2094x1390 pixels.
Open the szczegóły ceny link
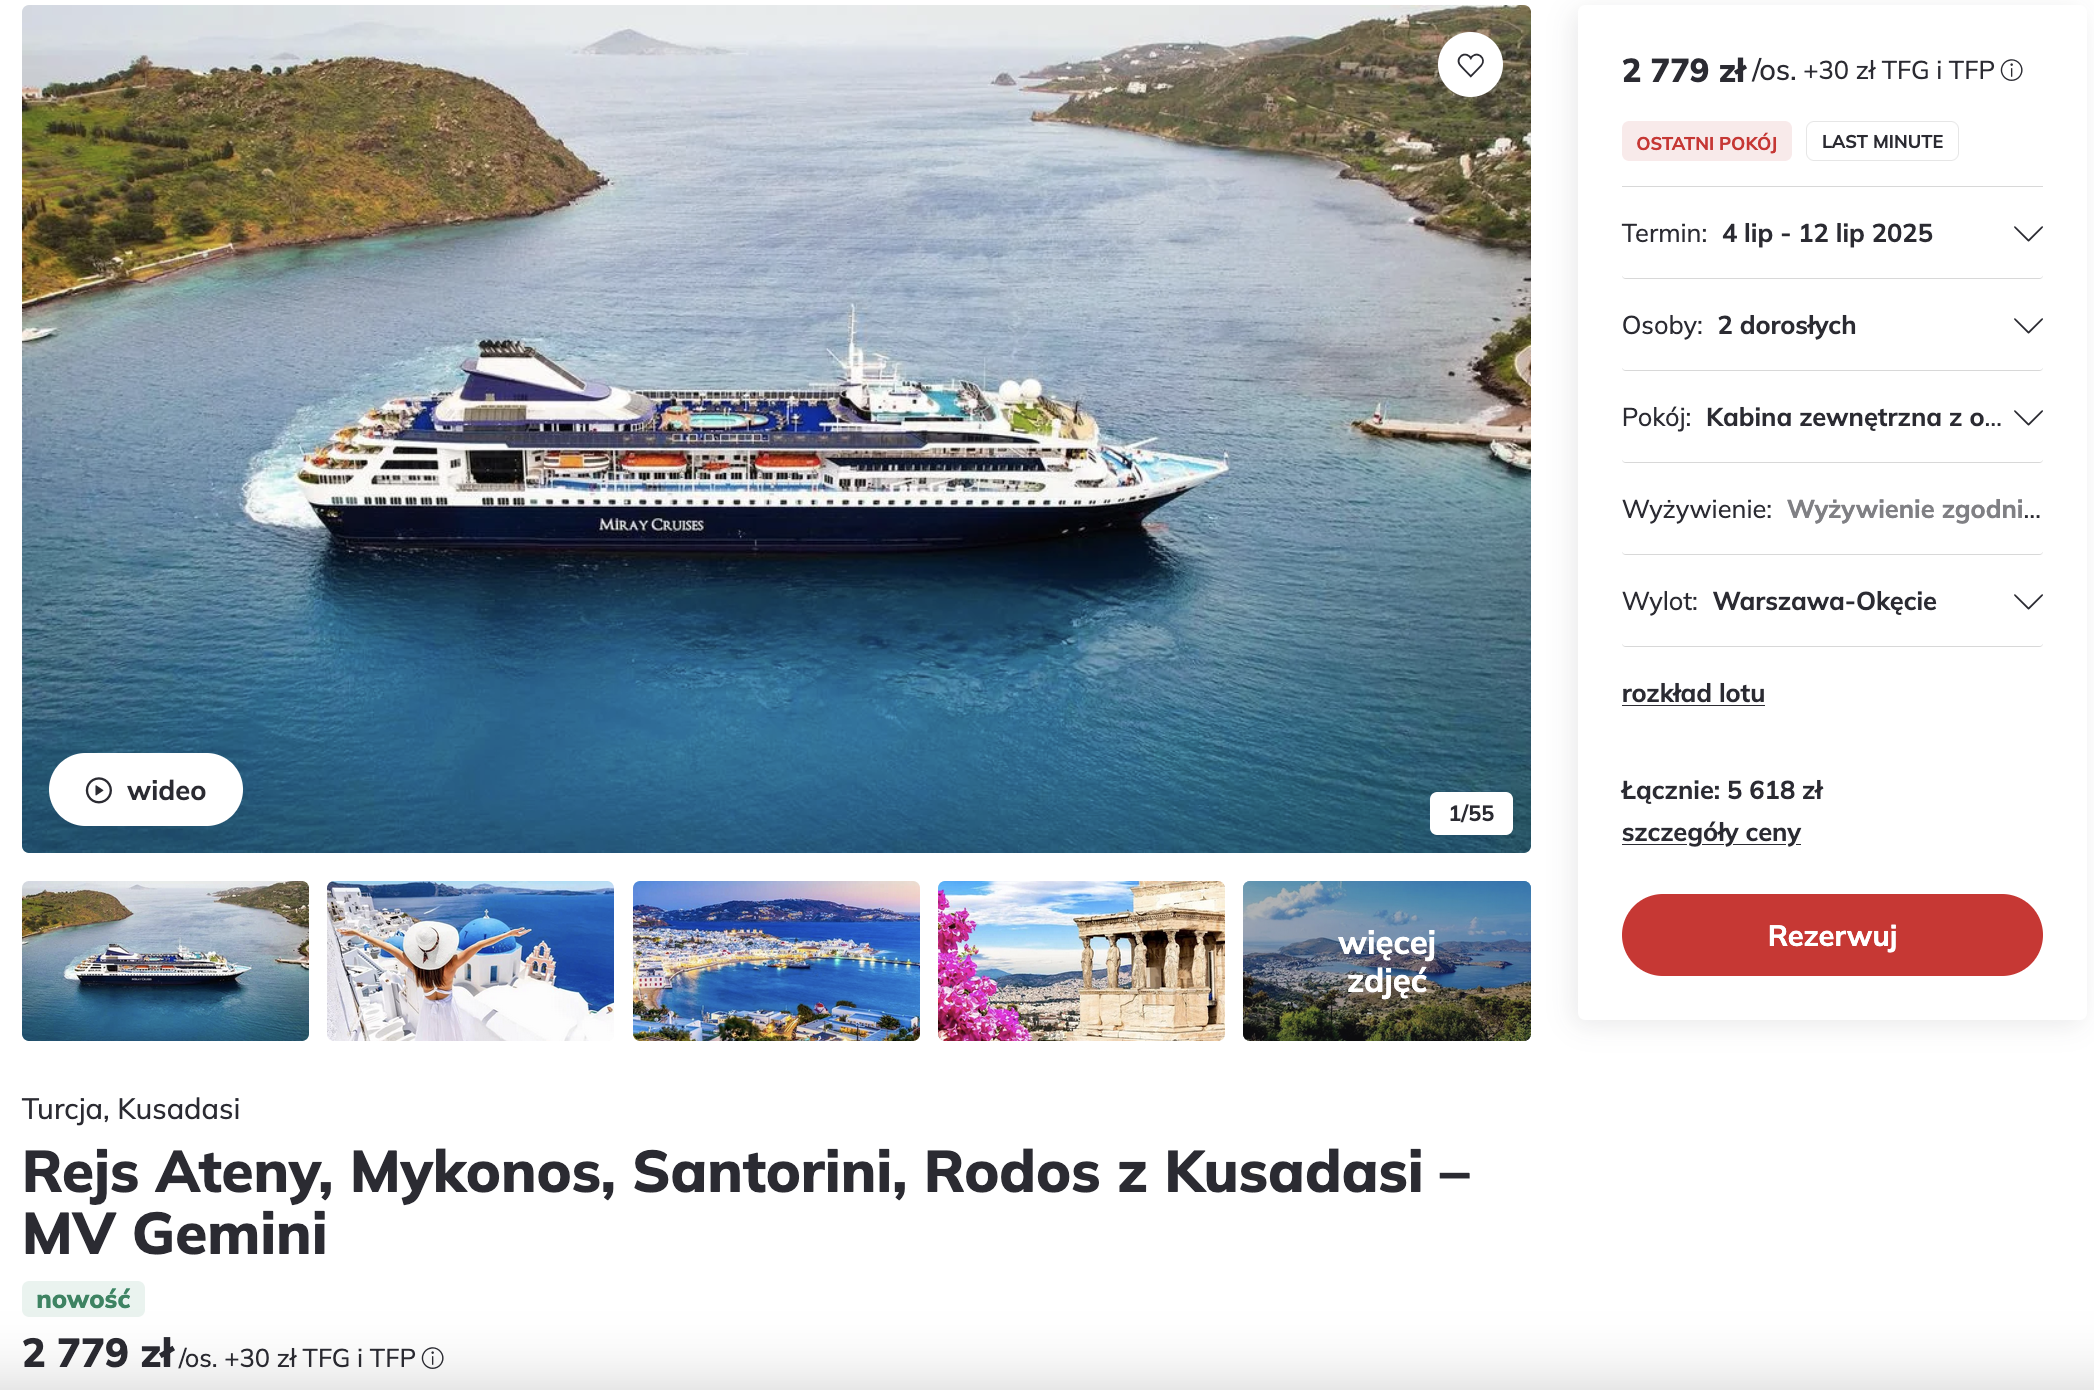pos(1711,832)
